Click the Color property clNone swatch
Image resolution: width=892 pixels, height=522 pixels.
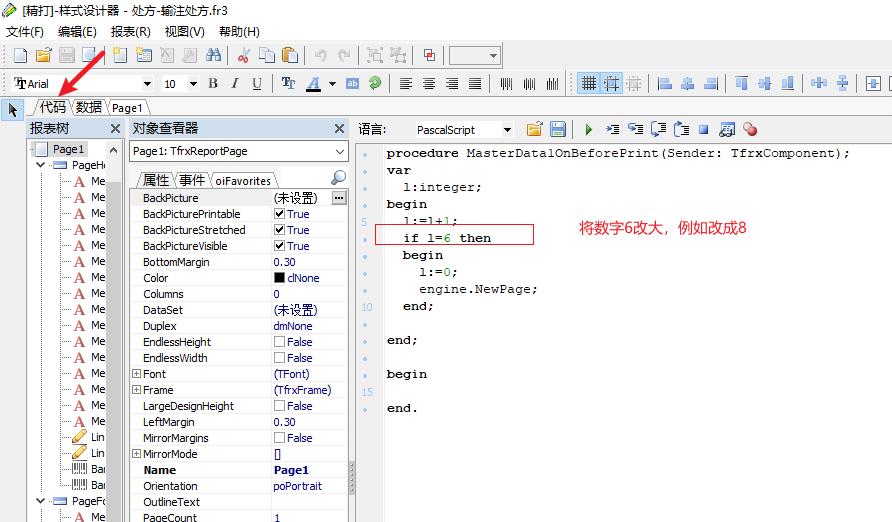pos(280,278)
